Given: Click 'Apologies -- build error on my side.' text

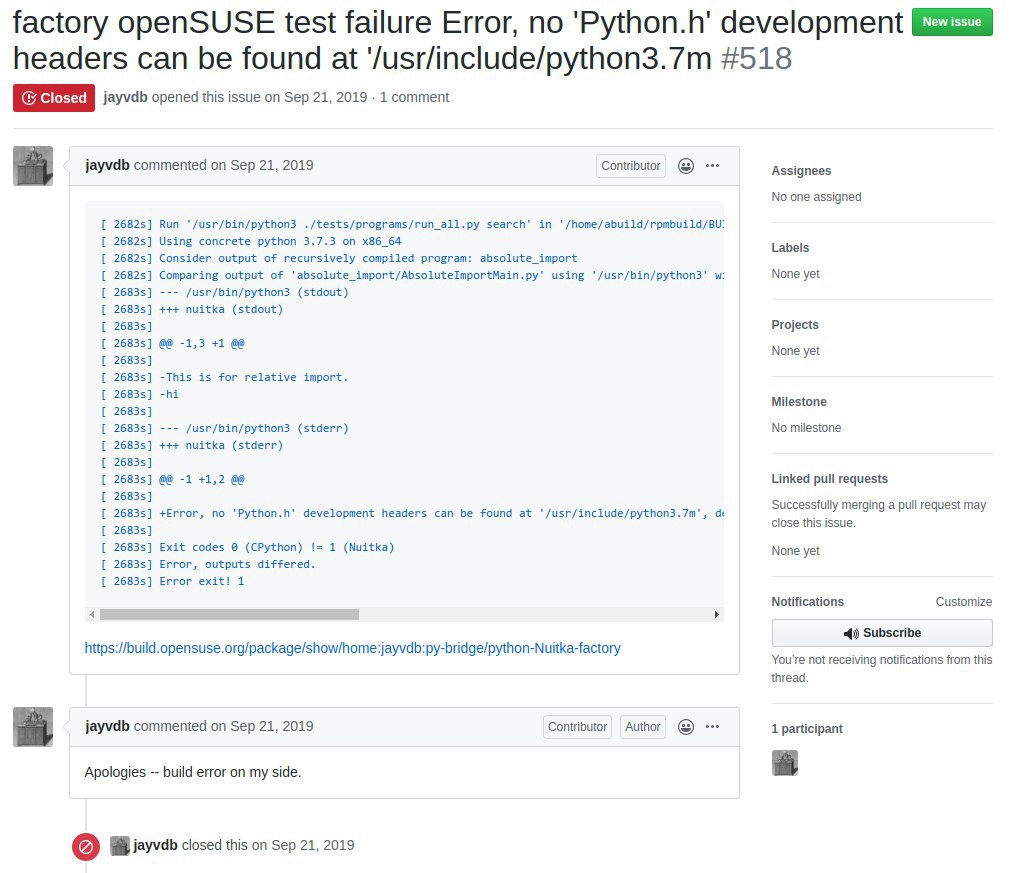Looking at the screenshot, I should pyautogui.click(x=193, y=772).
